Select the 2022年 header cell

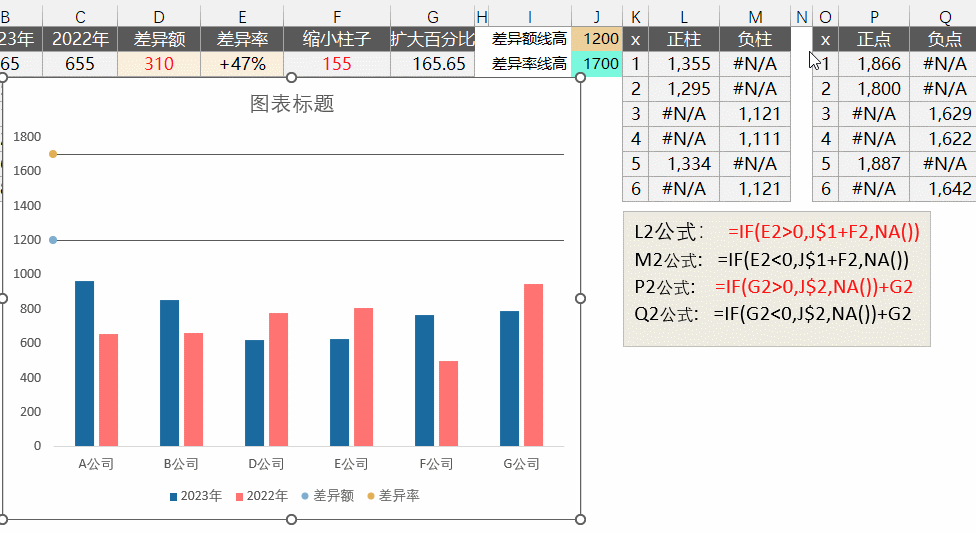80,39
